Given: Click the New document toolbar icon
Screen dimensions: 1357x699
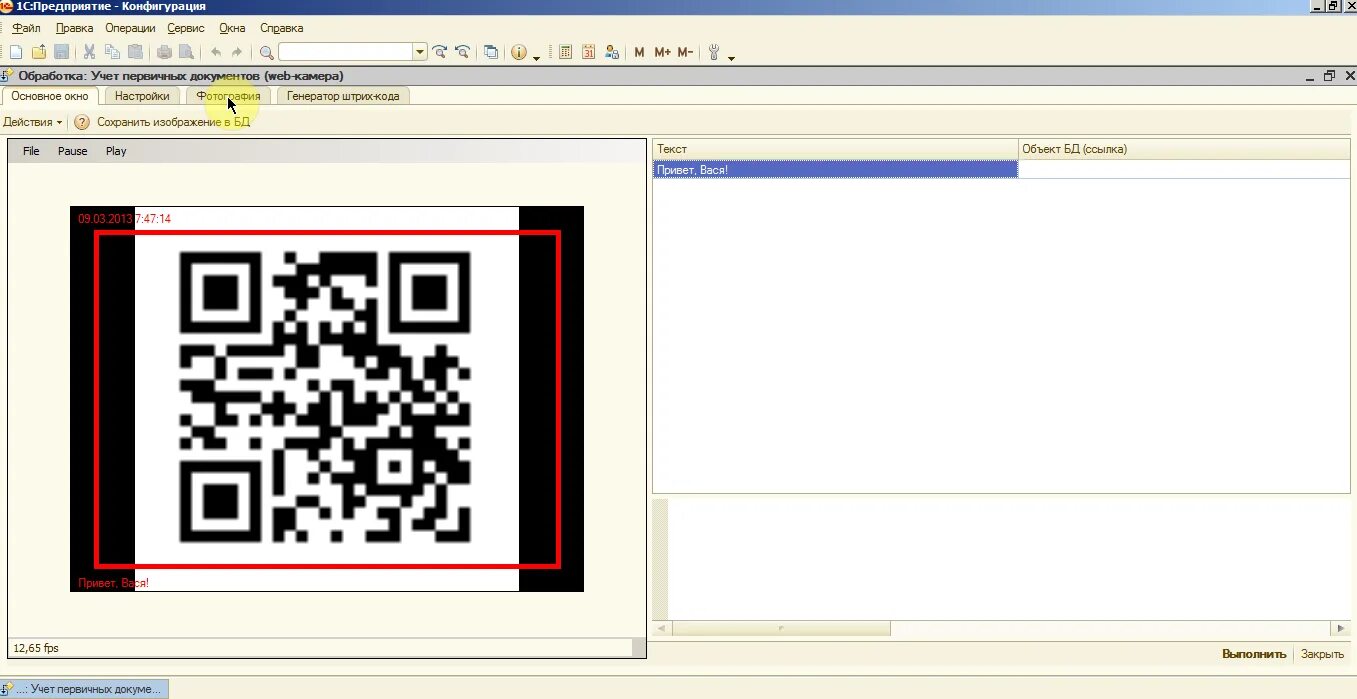Looking at the screenshot, I should [x=15, y=52].
